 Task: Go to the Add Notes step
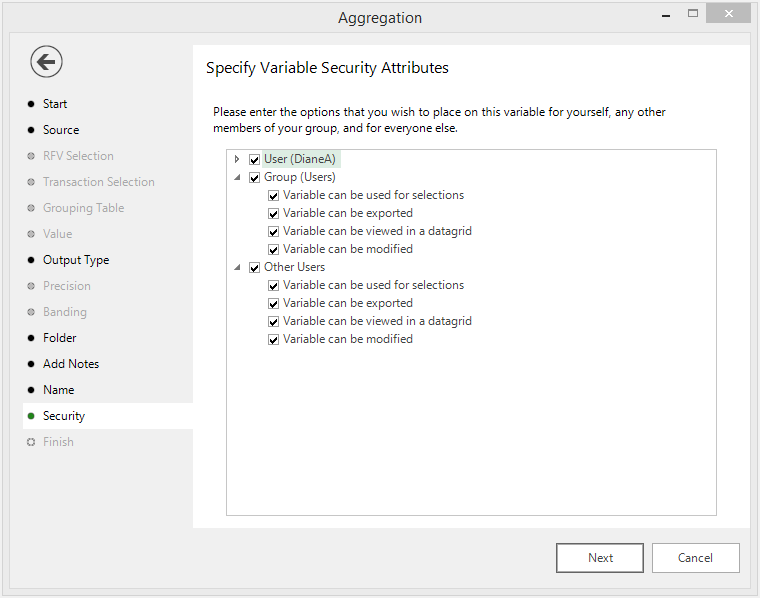pyautogui.click(x=71, y=364)
